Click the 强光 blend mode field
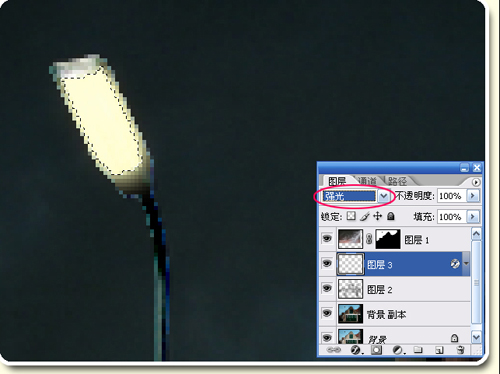500x374 pixels. pos(349,196)
